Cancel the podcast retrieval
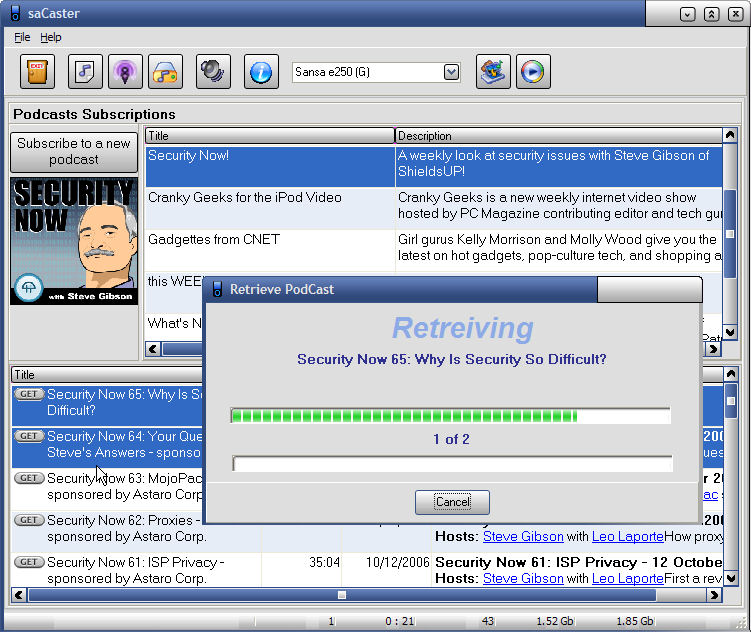This screenshot has height=632, width=751. click(452, 502)
